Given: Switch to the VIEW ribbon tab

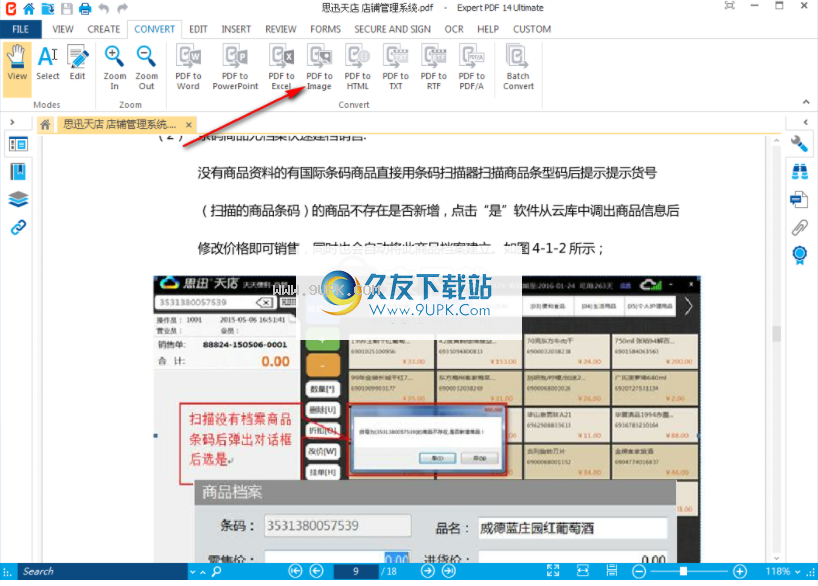Looking at the screenshot, I should [63, 29].
